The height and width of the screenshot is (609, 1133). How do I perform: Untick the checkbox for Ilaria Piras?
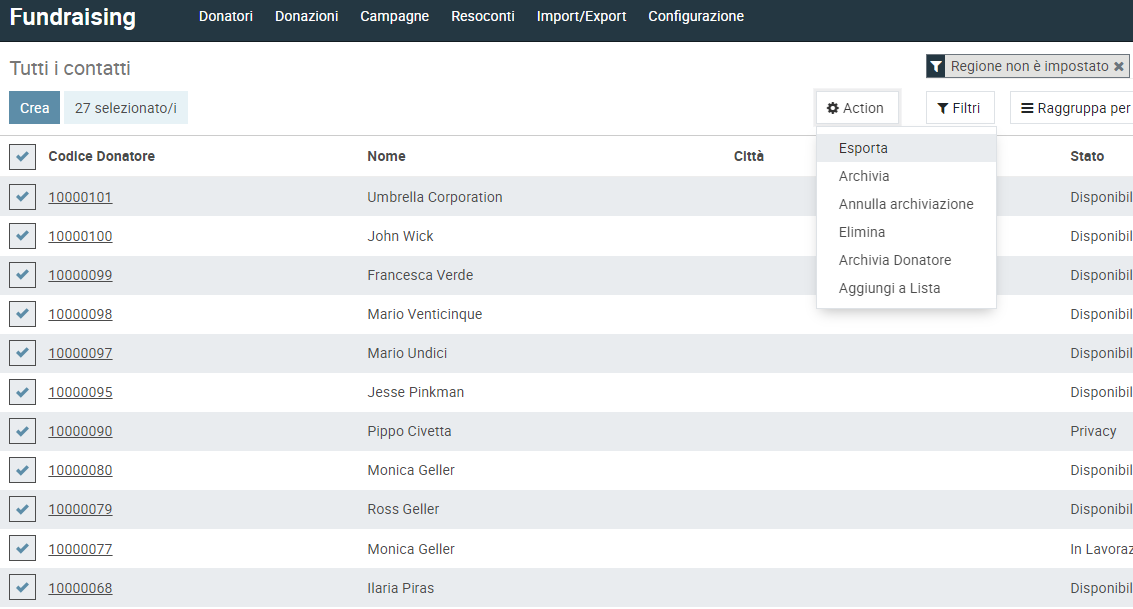pyautogui.click(x=22, y=588)
